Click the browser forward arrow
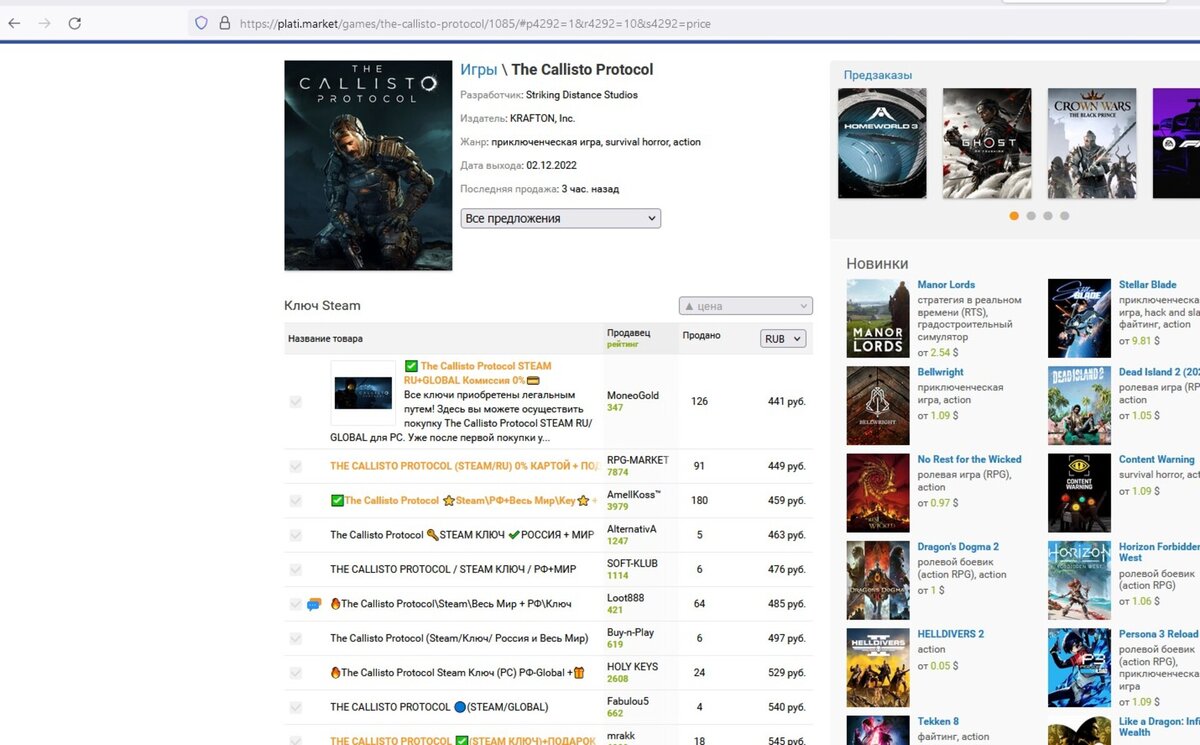1200x745 pixels. [44, 23]
